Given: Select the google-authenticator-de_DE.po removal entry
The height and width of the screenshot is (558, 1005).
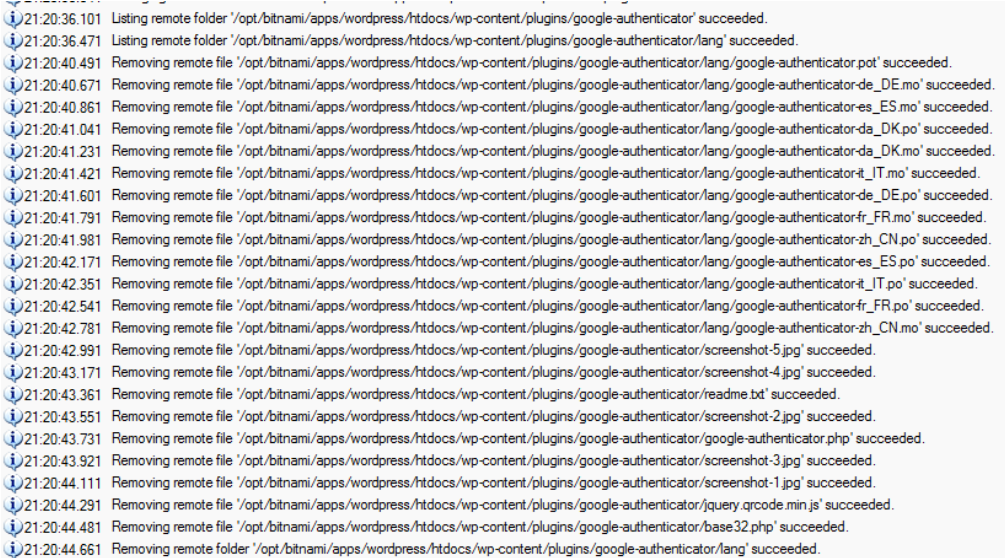Looking at the screenshot, I should pyautogui.click(x=499, y=195).
